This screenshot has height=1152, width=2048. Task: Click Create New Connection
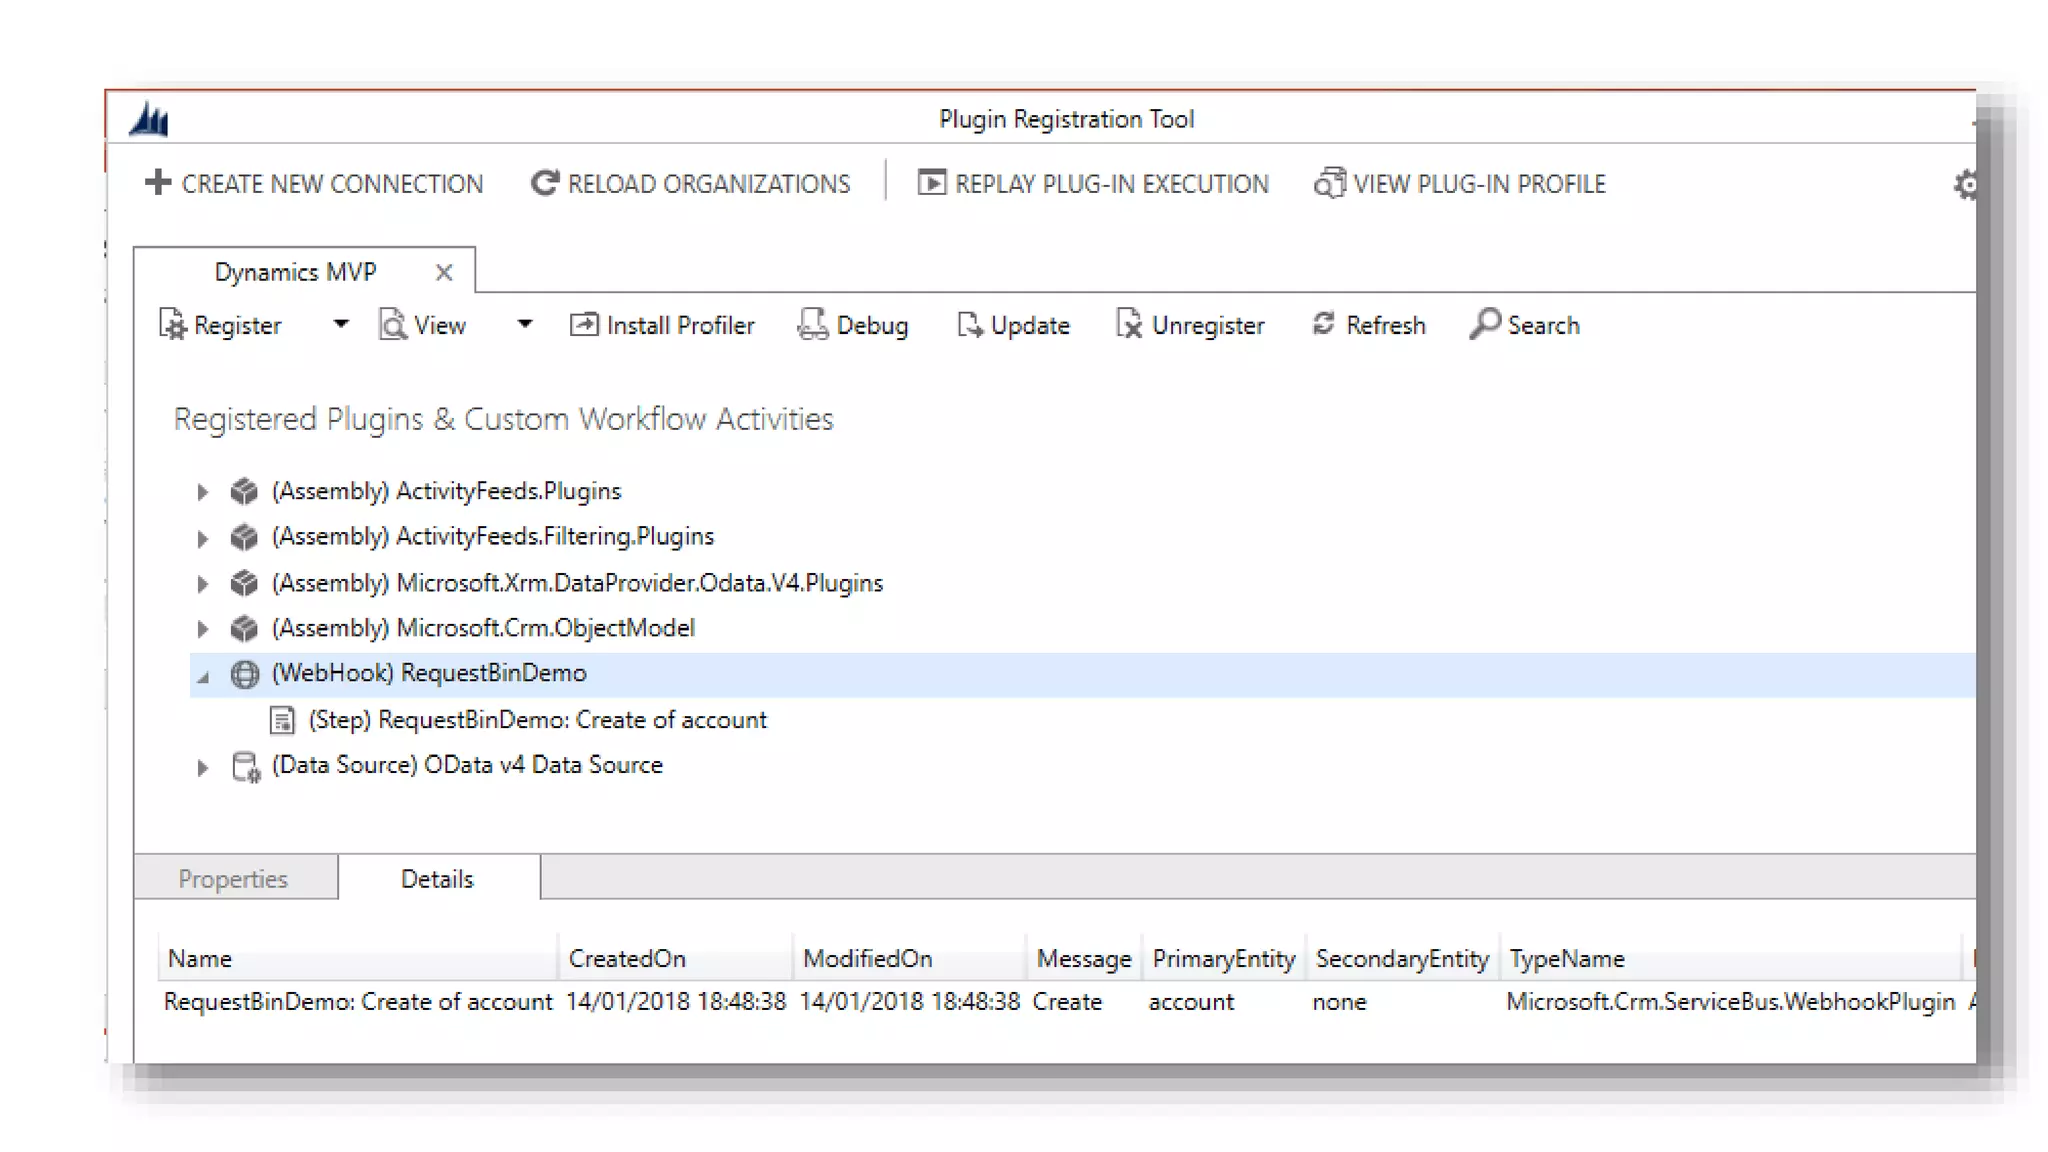pyautogui.click(x=314, y=184)
